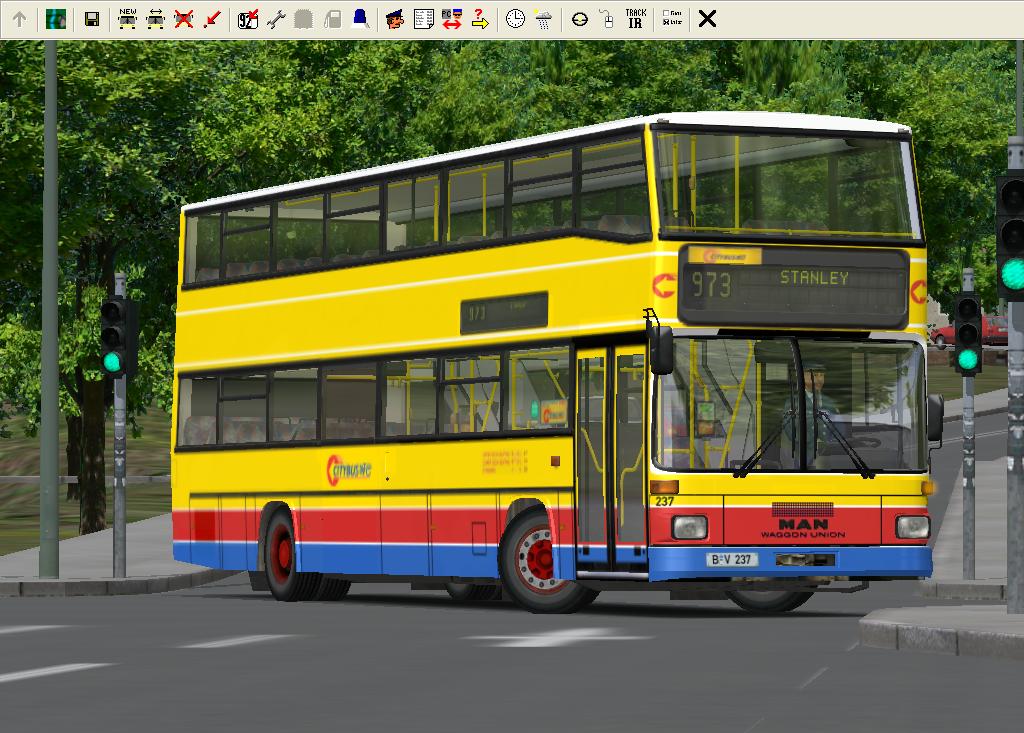This screenshot has width=1024, height=733.
Task: Toggle TrackIR head tracking
Action: point(635,19)
